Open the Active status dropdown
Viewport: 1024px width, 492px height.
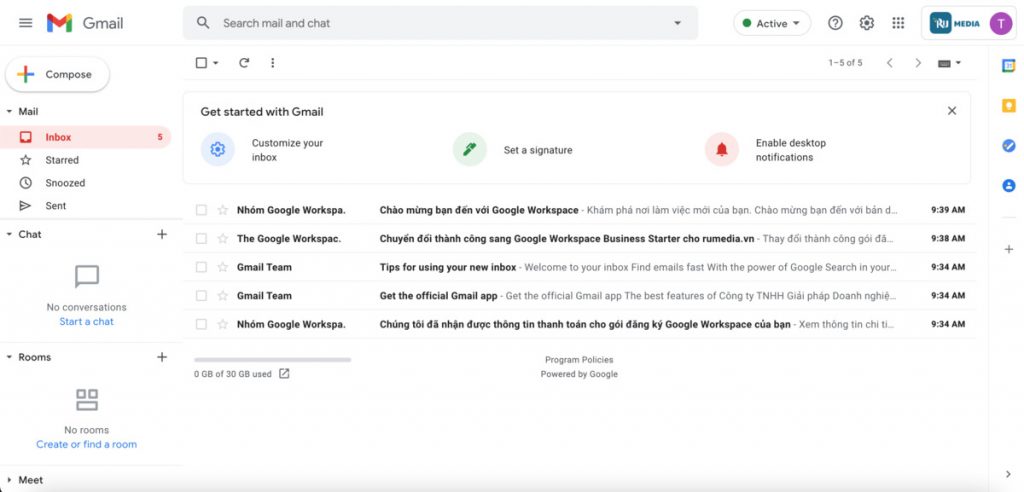pos(772,23)
